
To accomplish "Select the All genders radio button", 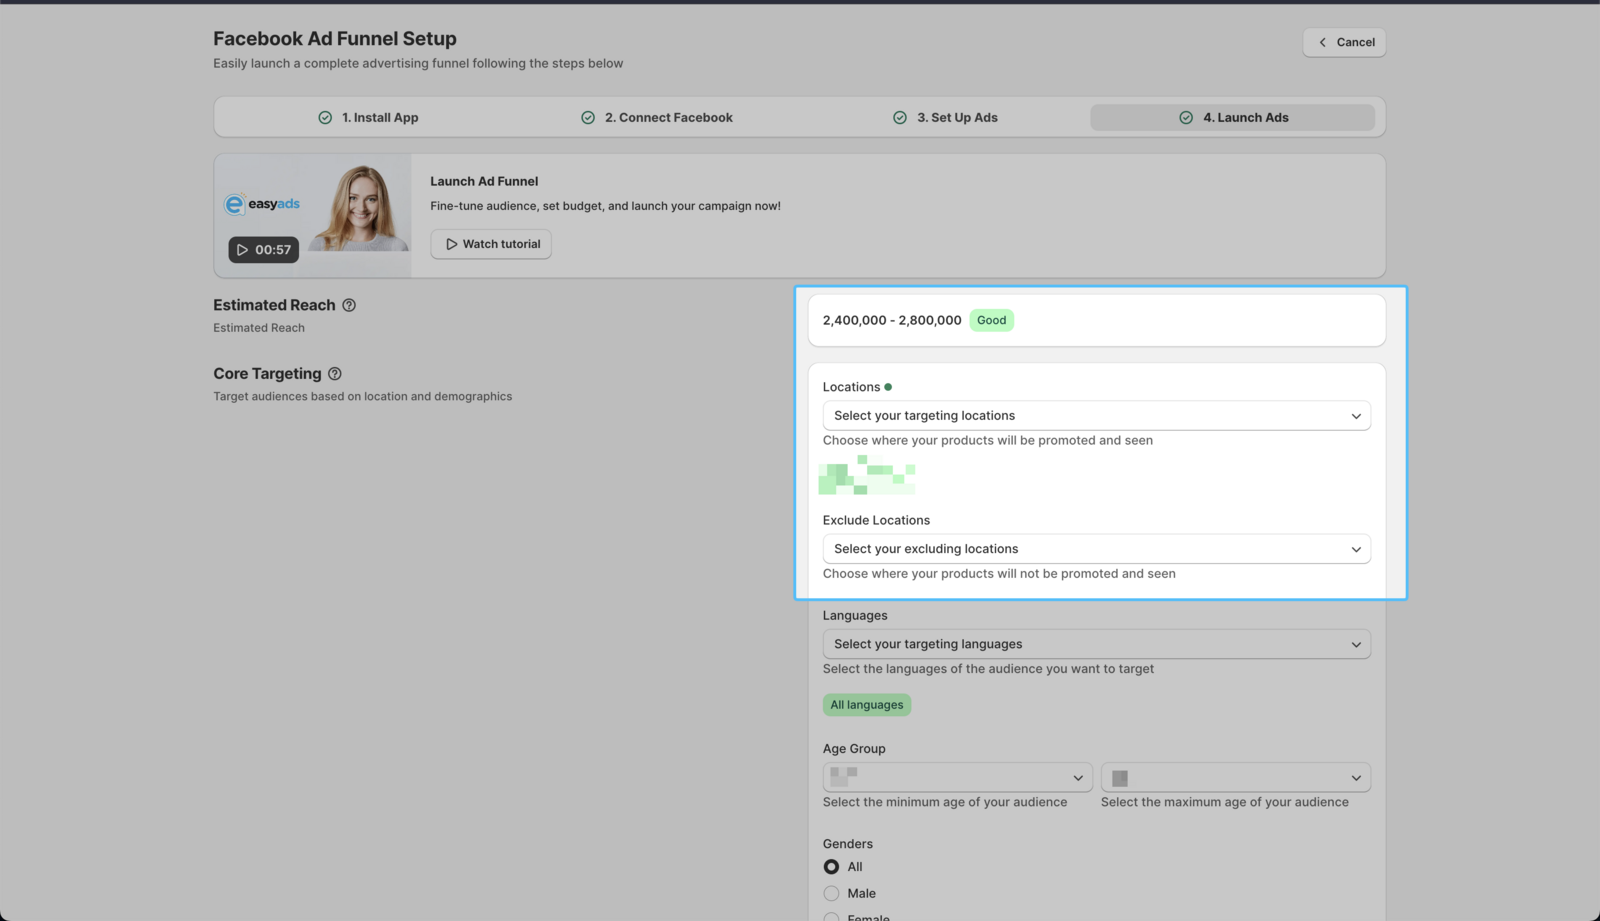I will [831, 867].
